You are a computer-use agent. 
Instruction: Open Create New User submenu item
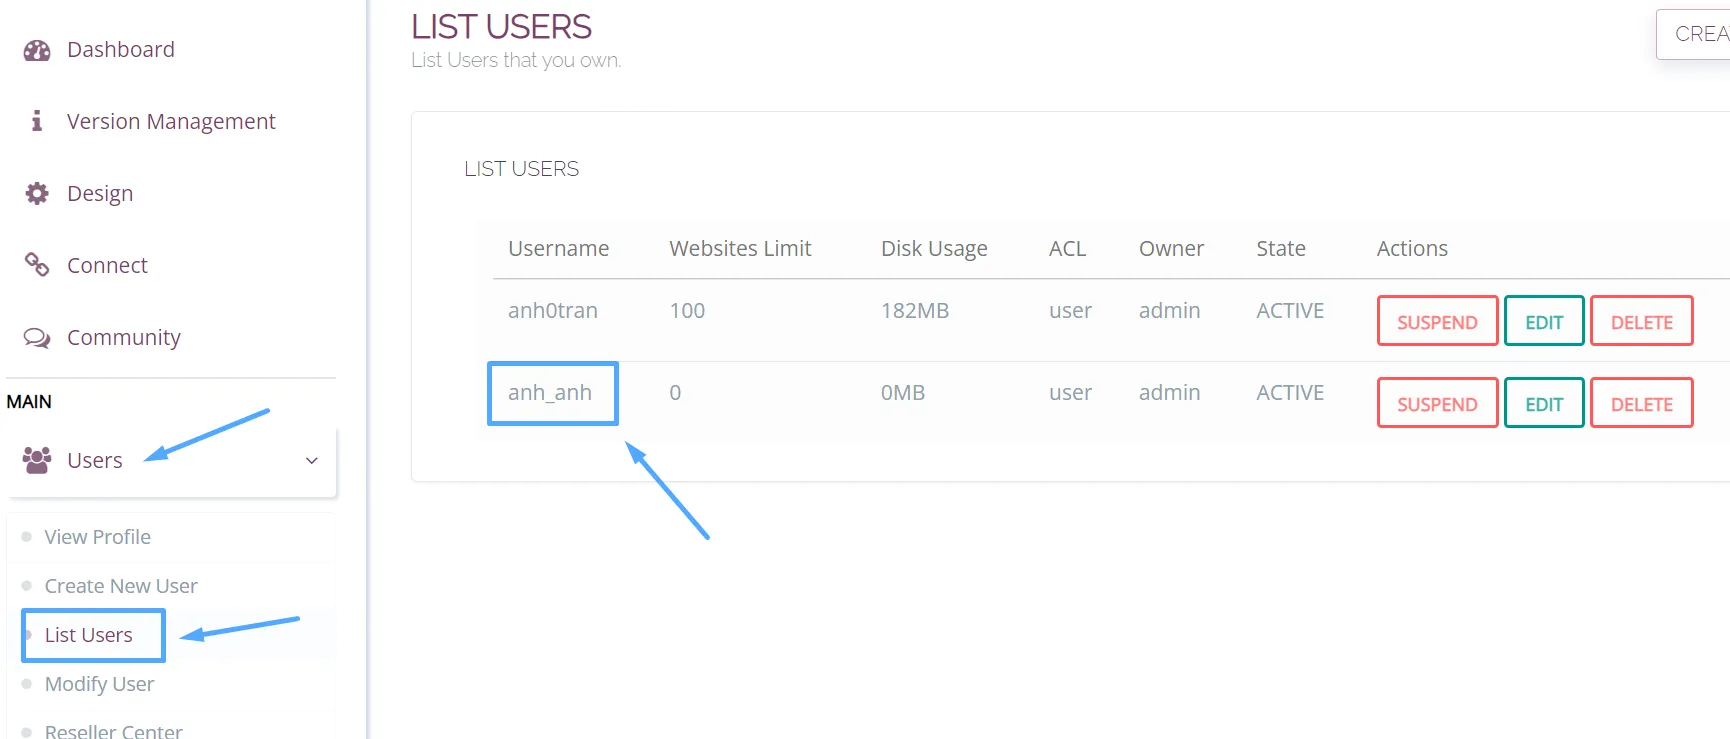pos(121,586)
